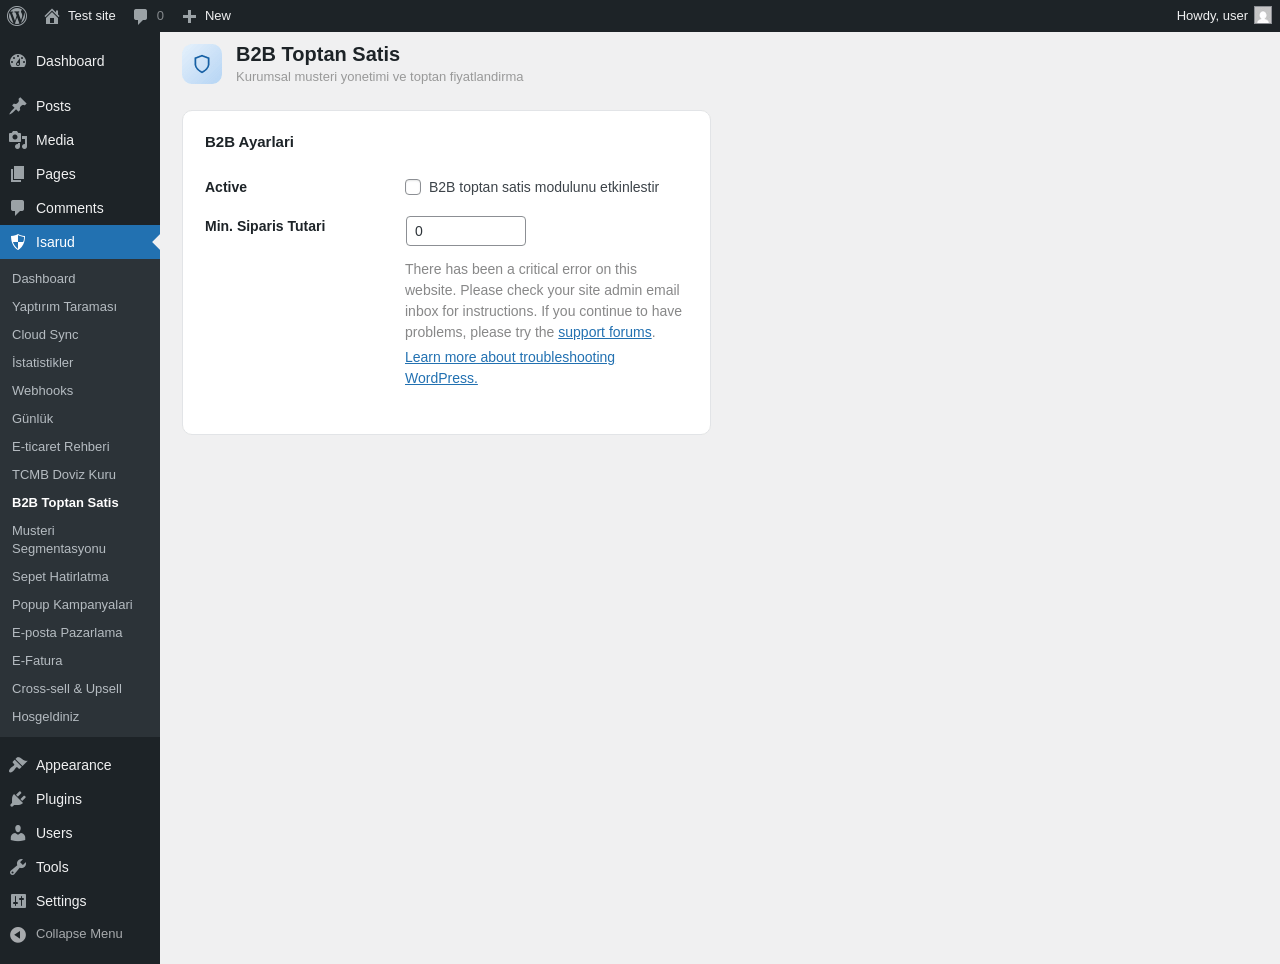Screen dimensions: 1280x964
Task: Open the Settings menu item
Action: pyautogui.click(x=61, y=901)
